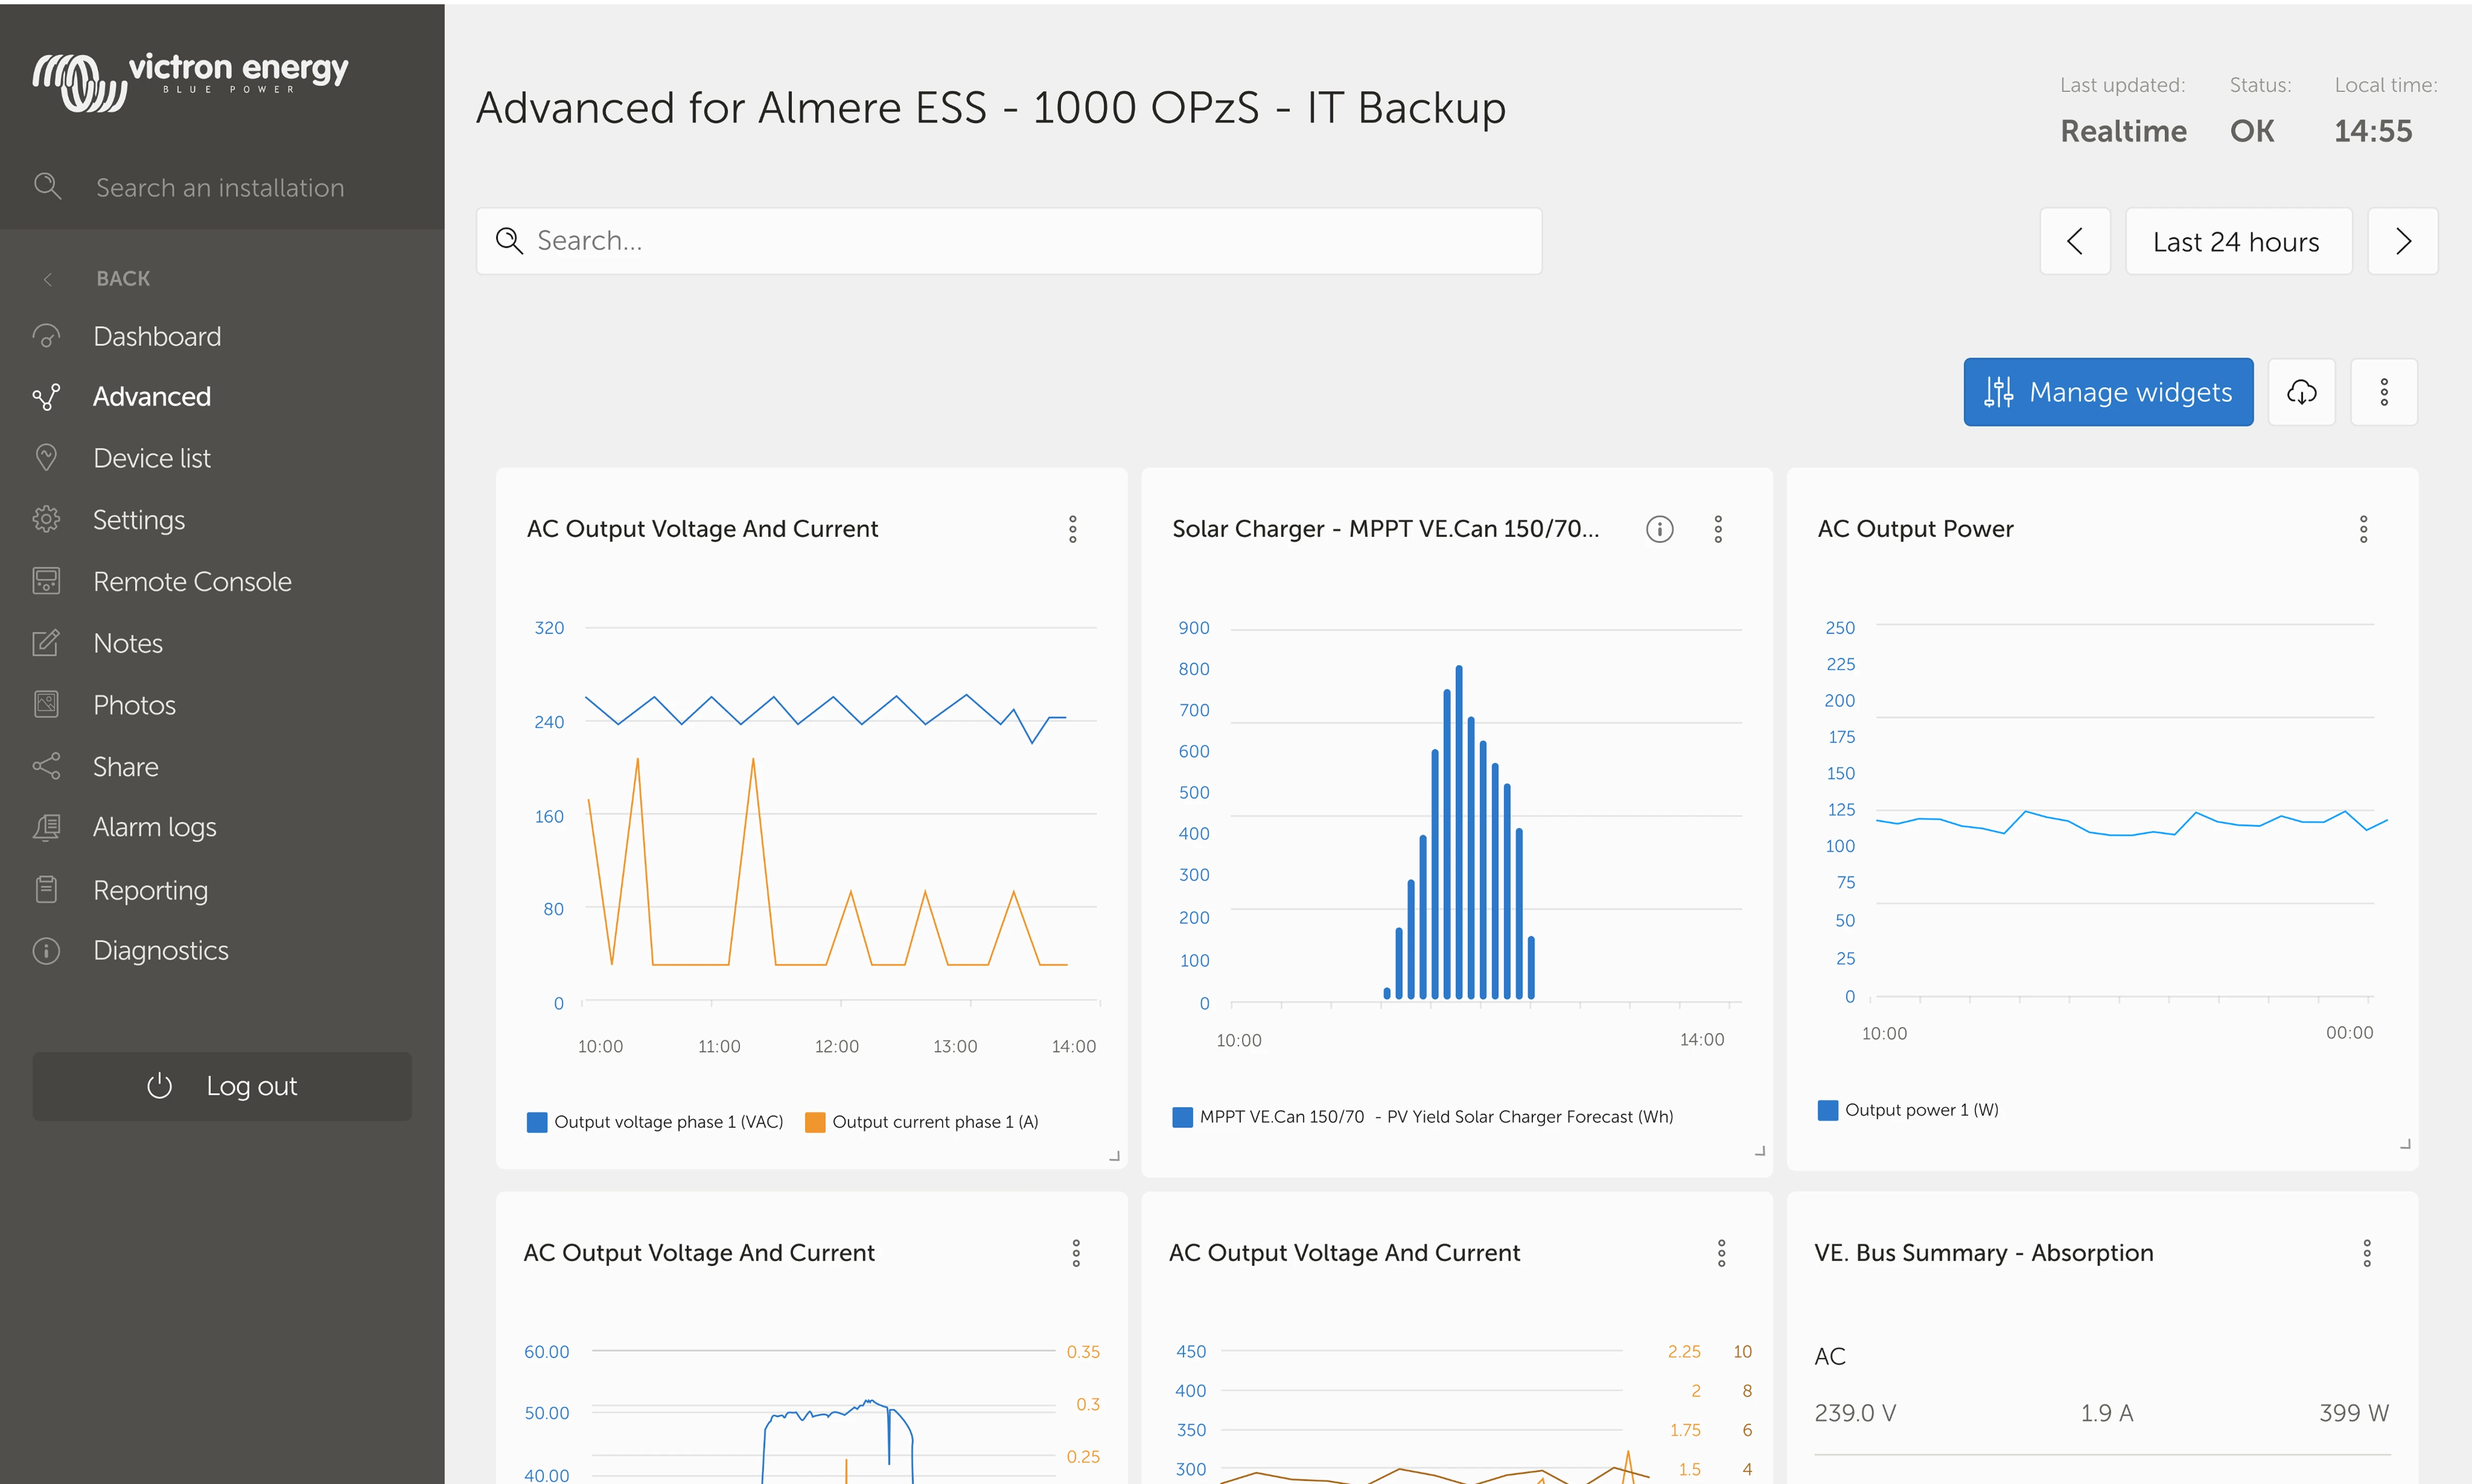Go to next time period arrow
This screenshot has width=2472, height=1484.
[2402, 241]
